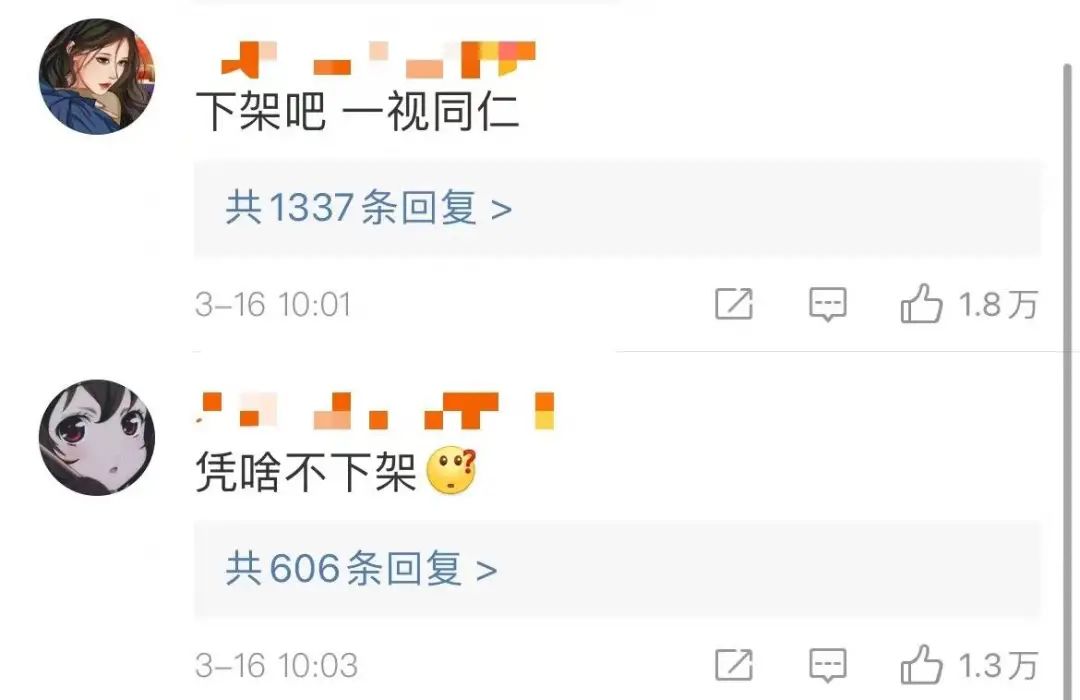Open the illustrated woman profile avatar

[96, 76]
